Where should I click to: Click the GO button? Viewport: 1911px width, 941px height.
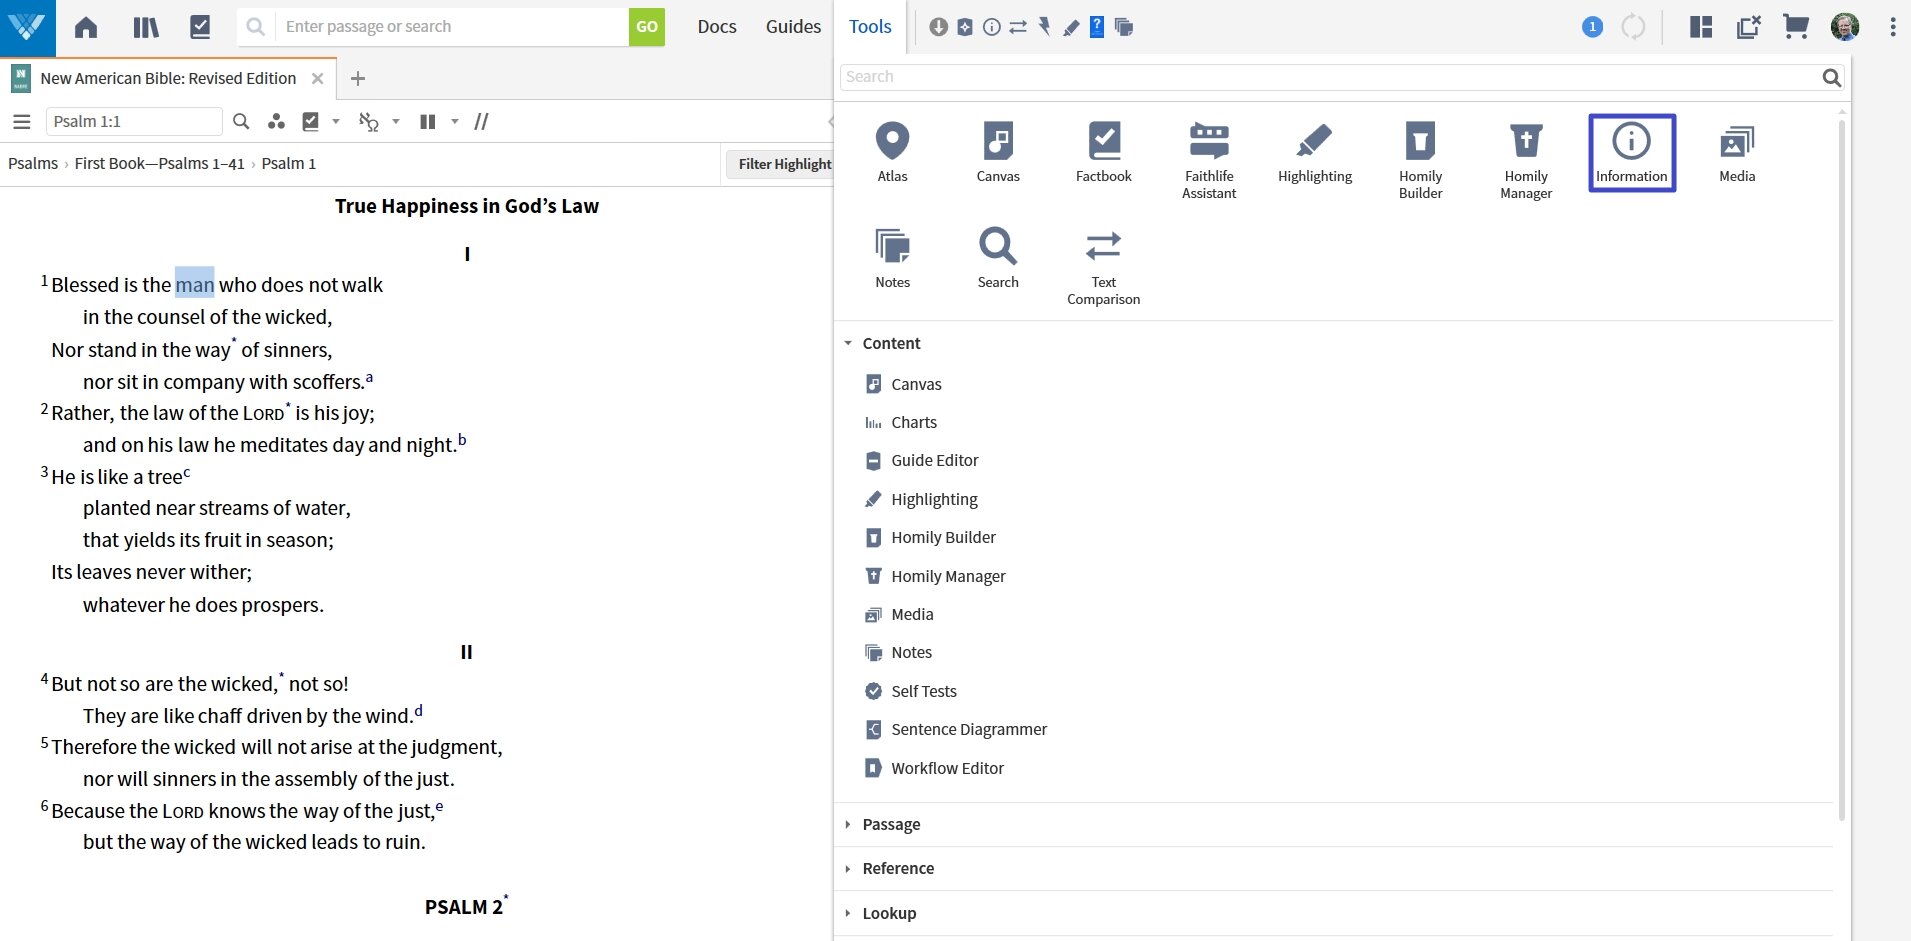(647, 27)
